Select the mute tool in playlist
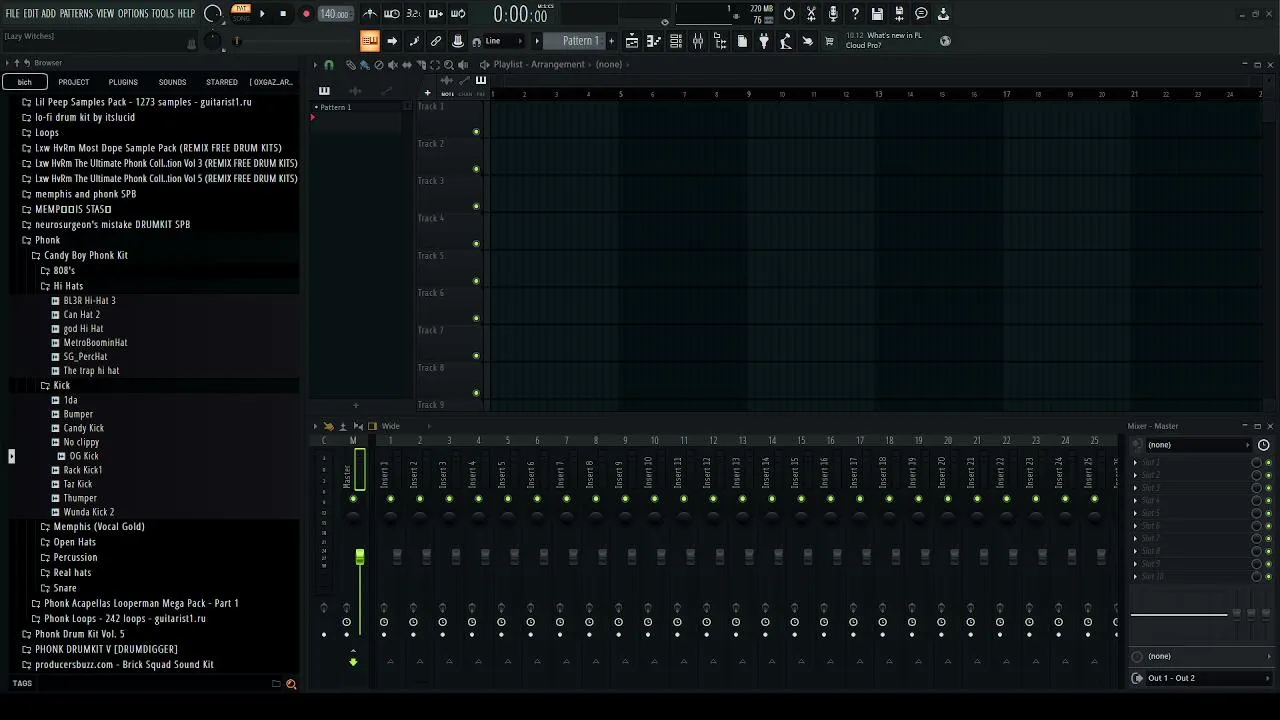Image resolution: width=1280 pixels, height=720 pixels. point(392,64)
